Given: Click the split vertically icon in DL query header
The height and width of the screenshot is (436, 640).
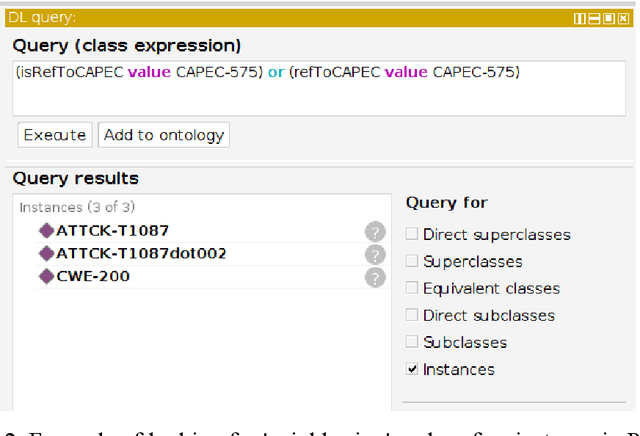Looking at the screenshot, I should click(580, 17).
